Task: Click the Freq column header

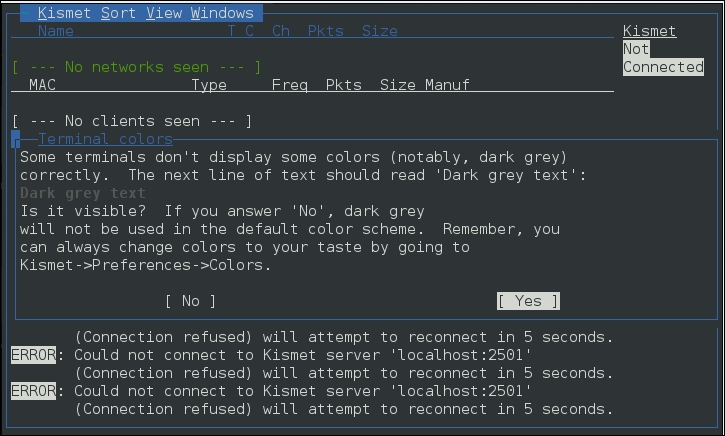Action: click(290, 85)
